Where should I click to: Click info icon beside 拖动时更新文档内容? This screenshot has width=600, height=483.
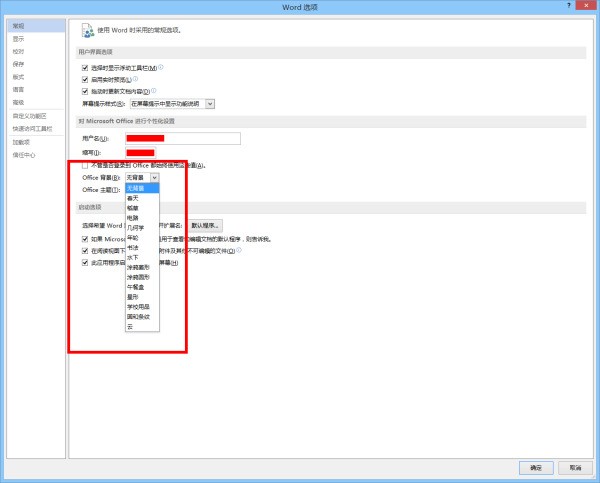(x=153, y=91)
